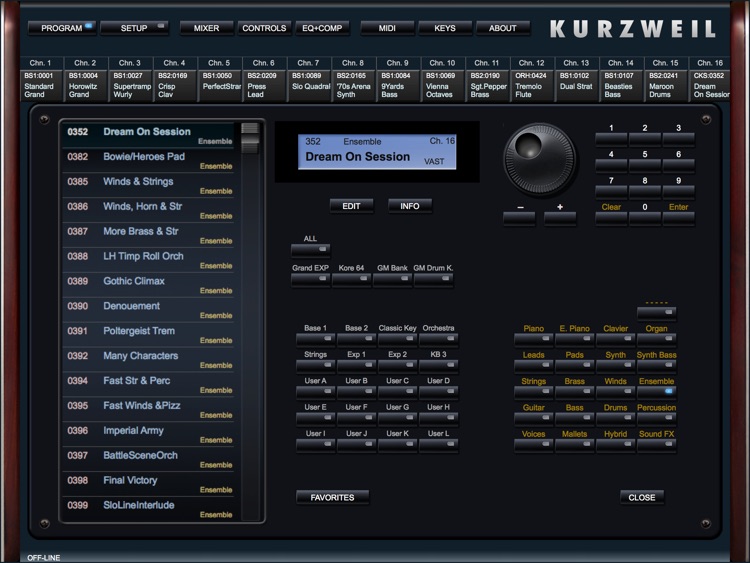Filter by the Sound FX category
The height and width of the screenshot is (563, 750).
pos(656,445)
